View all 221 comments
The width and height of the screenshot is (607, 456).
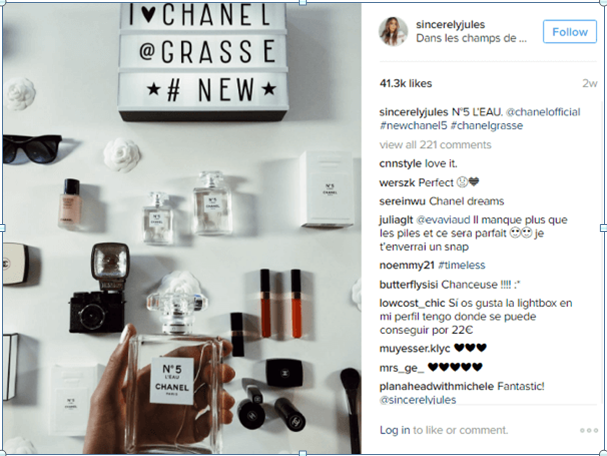pyautogui.click(x=435, y=145)
